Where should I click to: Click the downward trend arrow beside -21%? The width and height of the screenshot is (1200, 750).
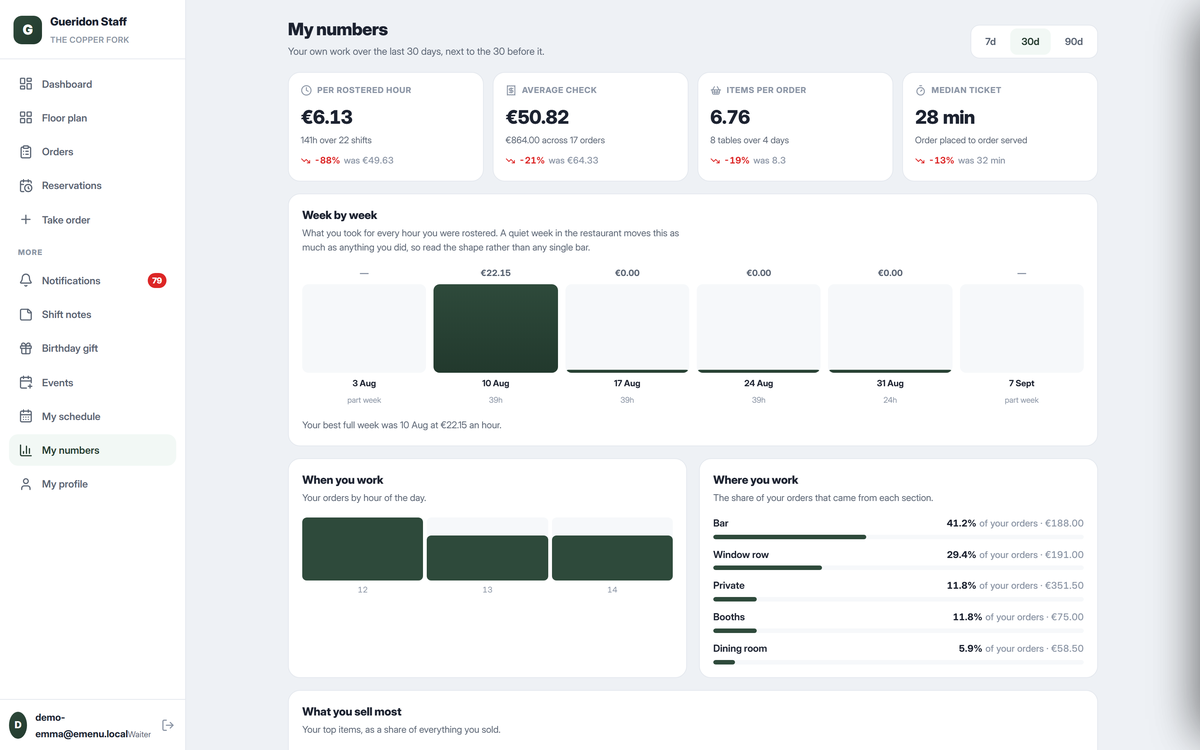511,160
